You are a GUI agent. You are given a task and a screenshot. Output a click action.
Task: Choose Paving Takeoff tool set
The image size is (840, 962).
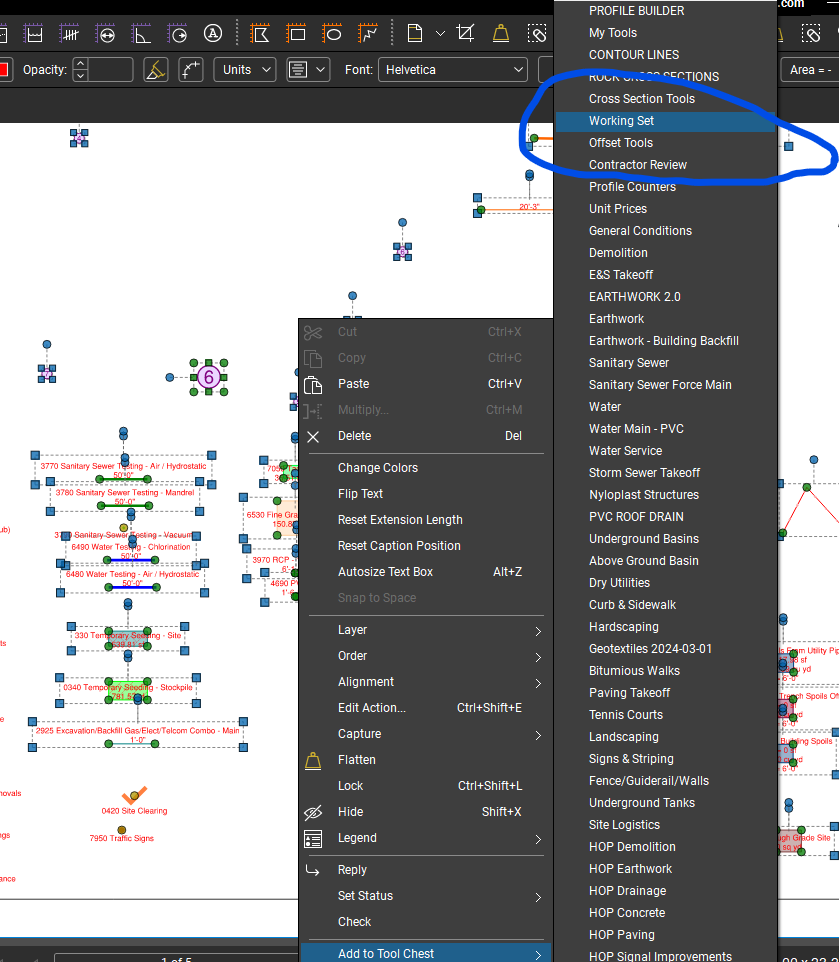tap(666, 693)
